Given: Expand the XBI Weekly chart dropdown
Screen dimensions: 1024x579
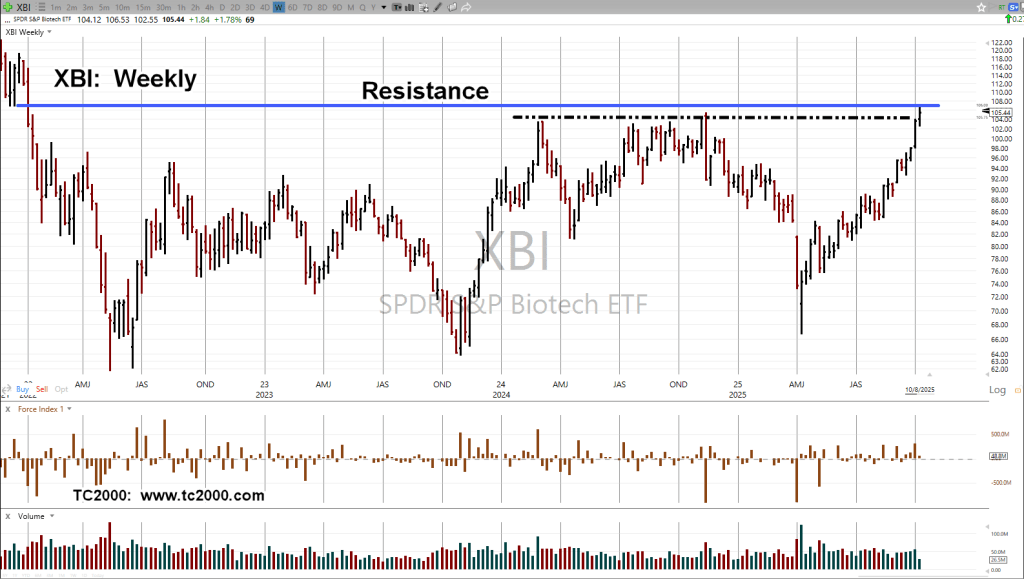Looking at the screenshot, I should [x=50, y=32].
